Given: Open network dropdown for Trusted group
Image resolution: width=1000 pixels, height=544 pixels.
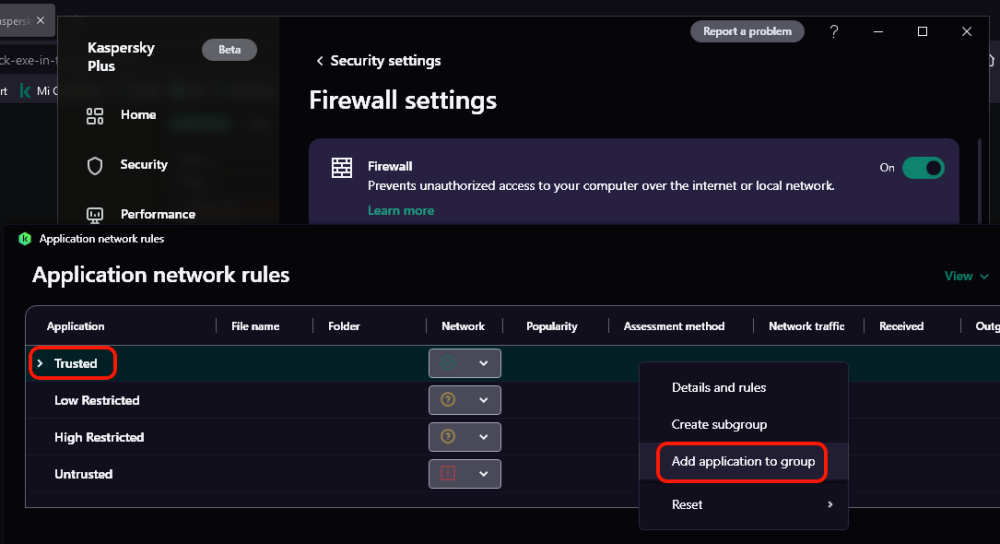Looking at the screenshot, I should coord(464,364).
